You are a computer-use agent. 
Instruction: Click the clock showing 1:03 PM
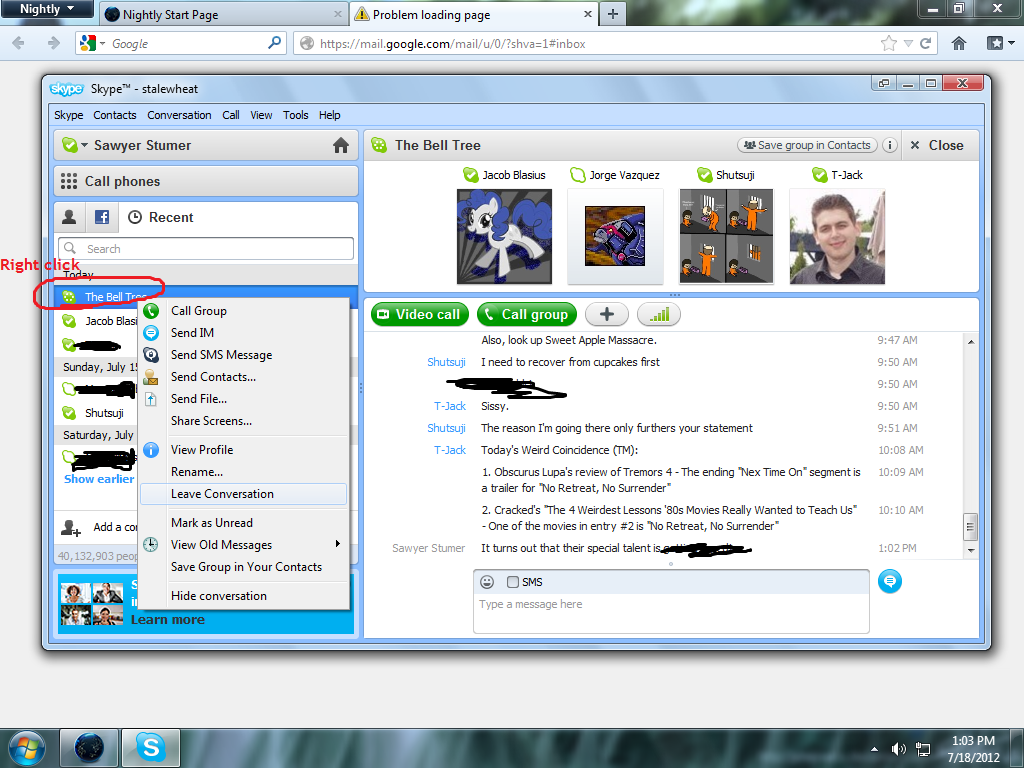click(x=972, y=741)
